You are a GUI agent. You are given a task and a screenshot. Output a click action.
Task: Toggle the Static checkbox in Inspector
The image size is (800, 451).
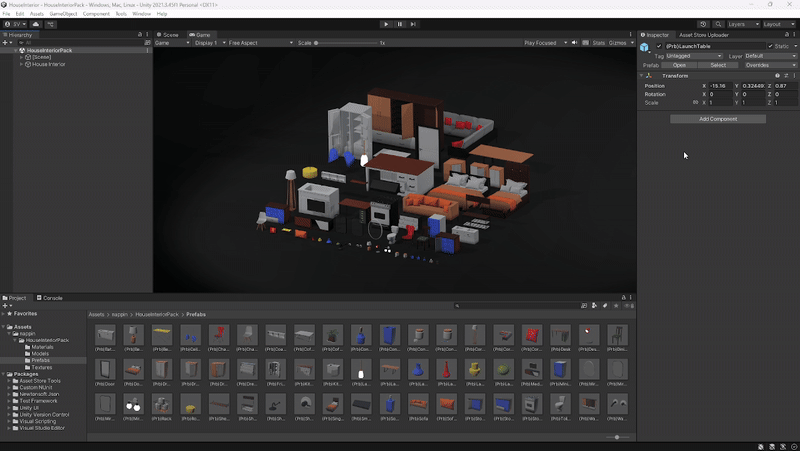770,46
